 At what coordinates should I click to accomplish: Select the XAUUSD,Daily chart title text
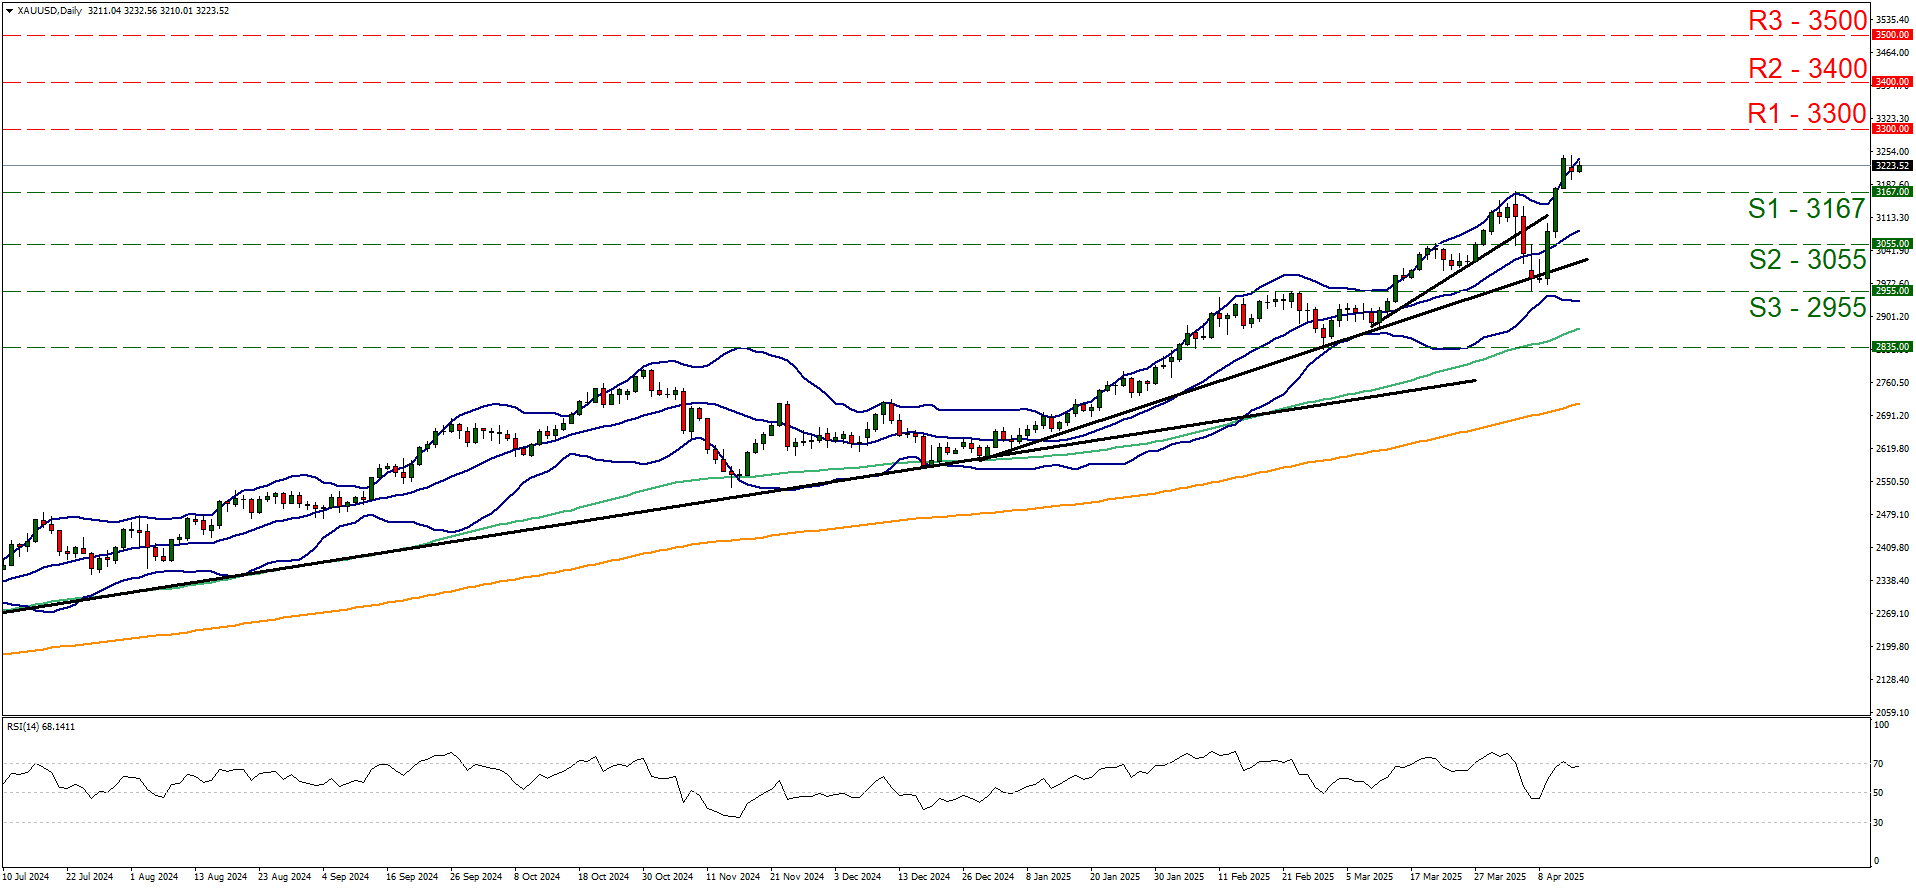pyautogui.click(x=50, y=10)
